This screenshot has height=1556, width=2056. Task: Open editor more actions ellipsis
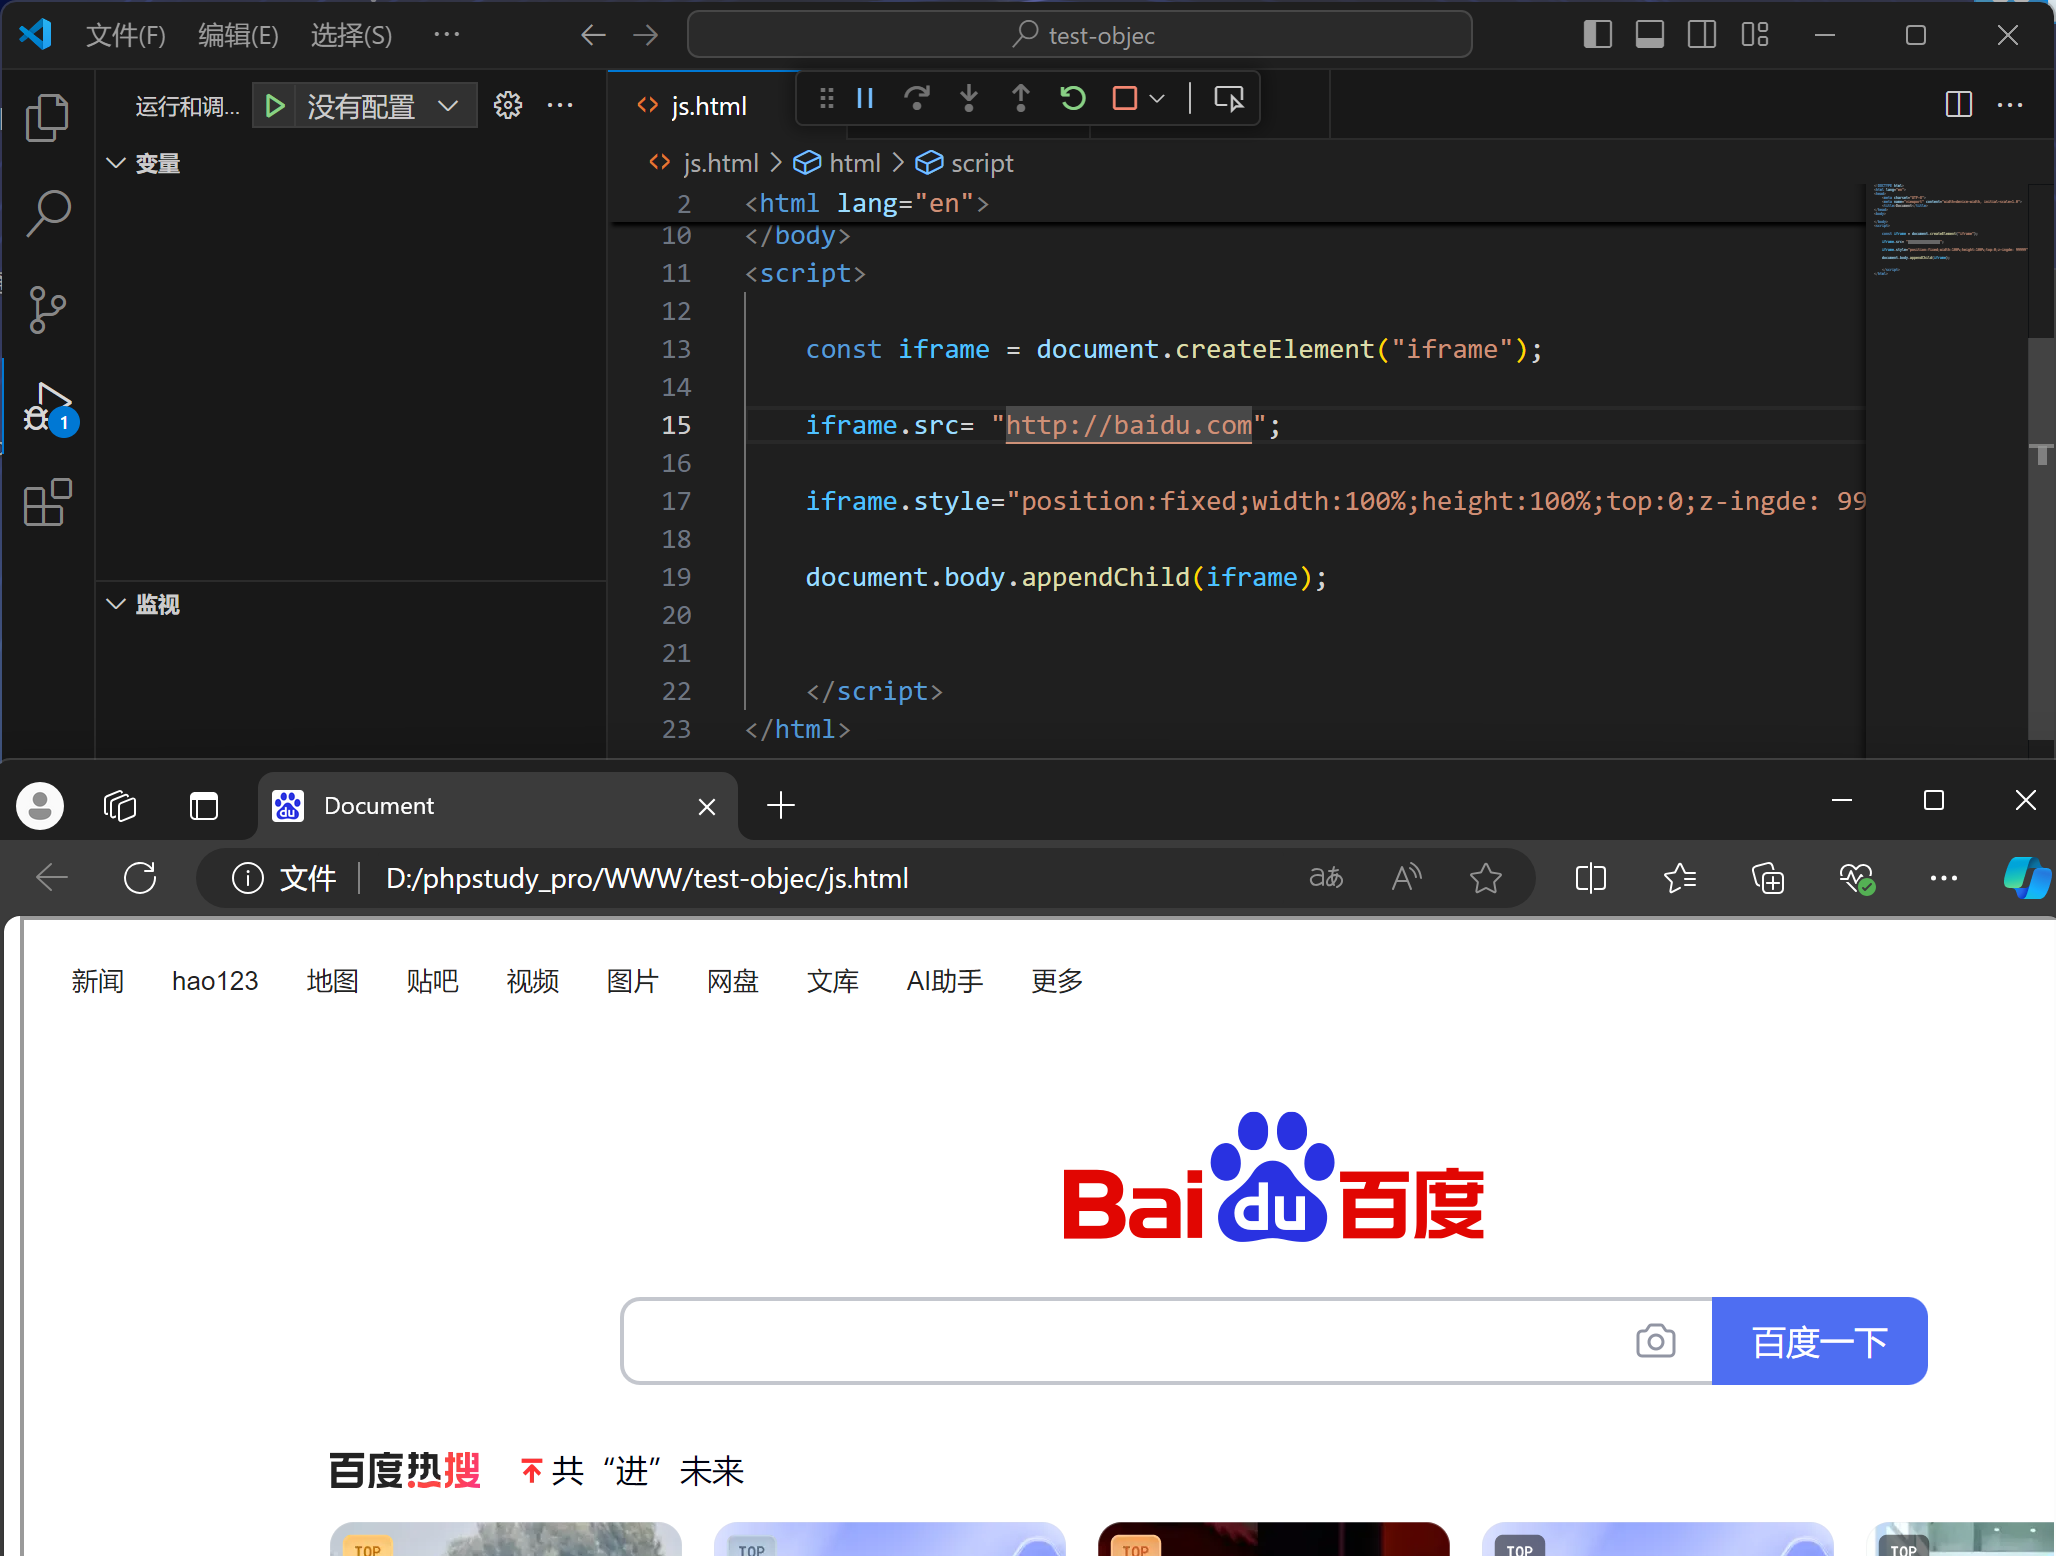(2010, 104)
